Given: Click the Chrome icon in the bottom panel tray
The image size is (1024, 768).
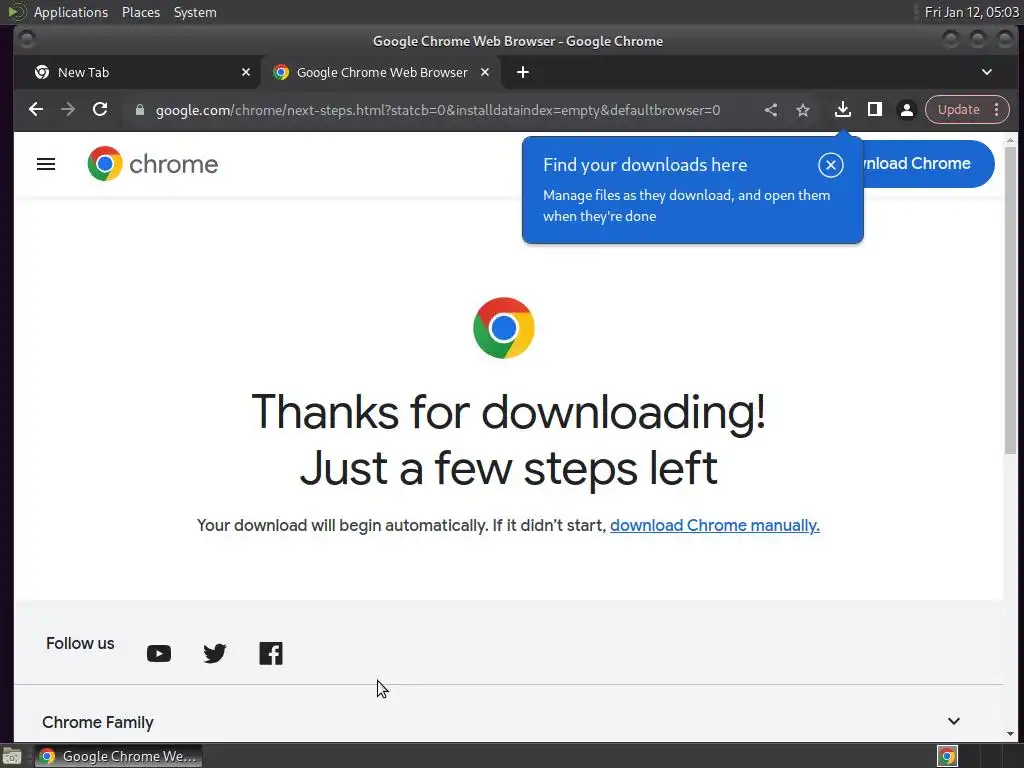Looking at the screenshot, I should (947, 756).
